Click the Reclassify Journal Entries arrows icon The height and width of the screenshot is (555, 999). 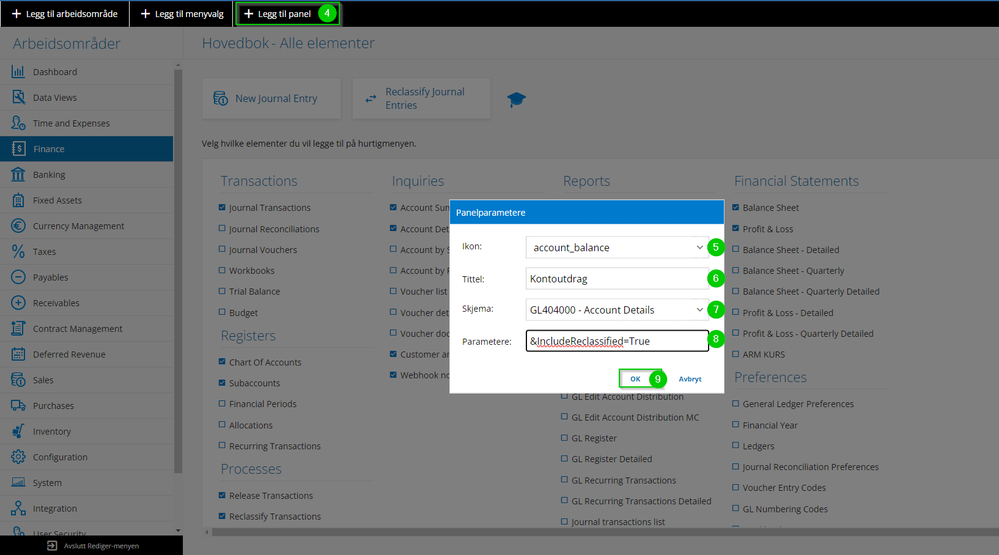370,99
